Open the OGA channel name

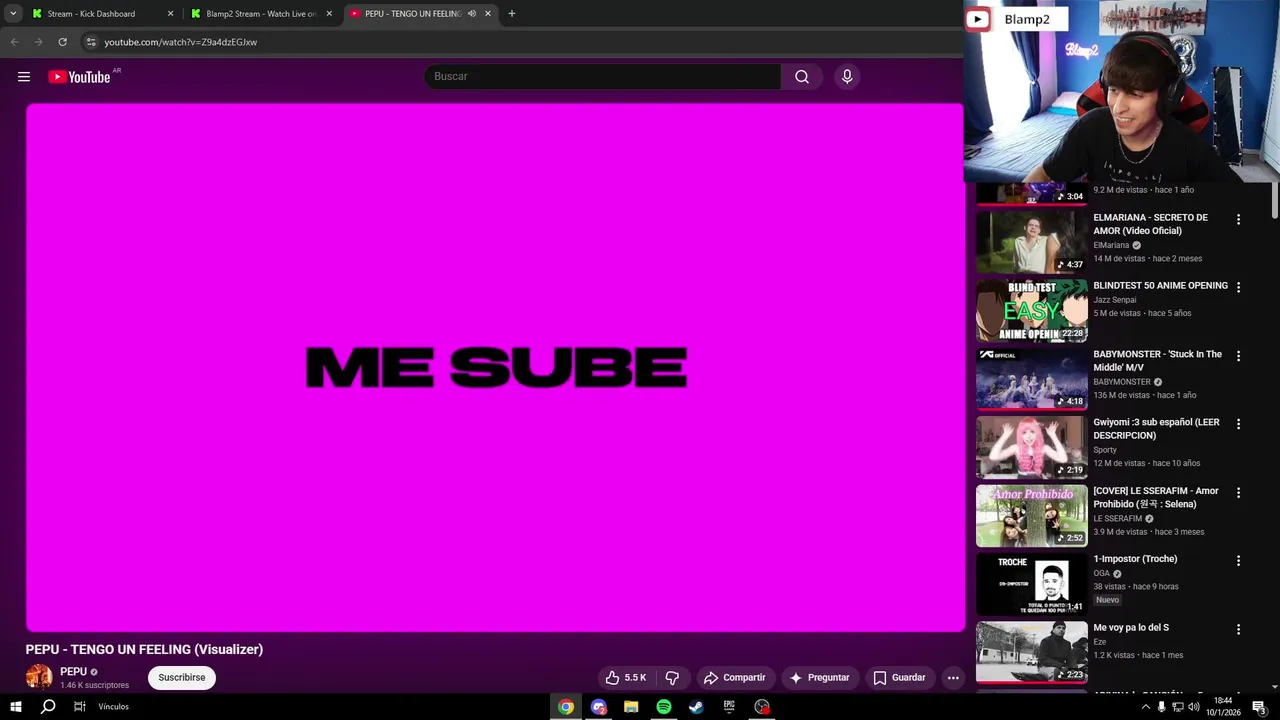(x=1102, y=573)
